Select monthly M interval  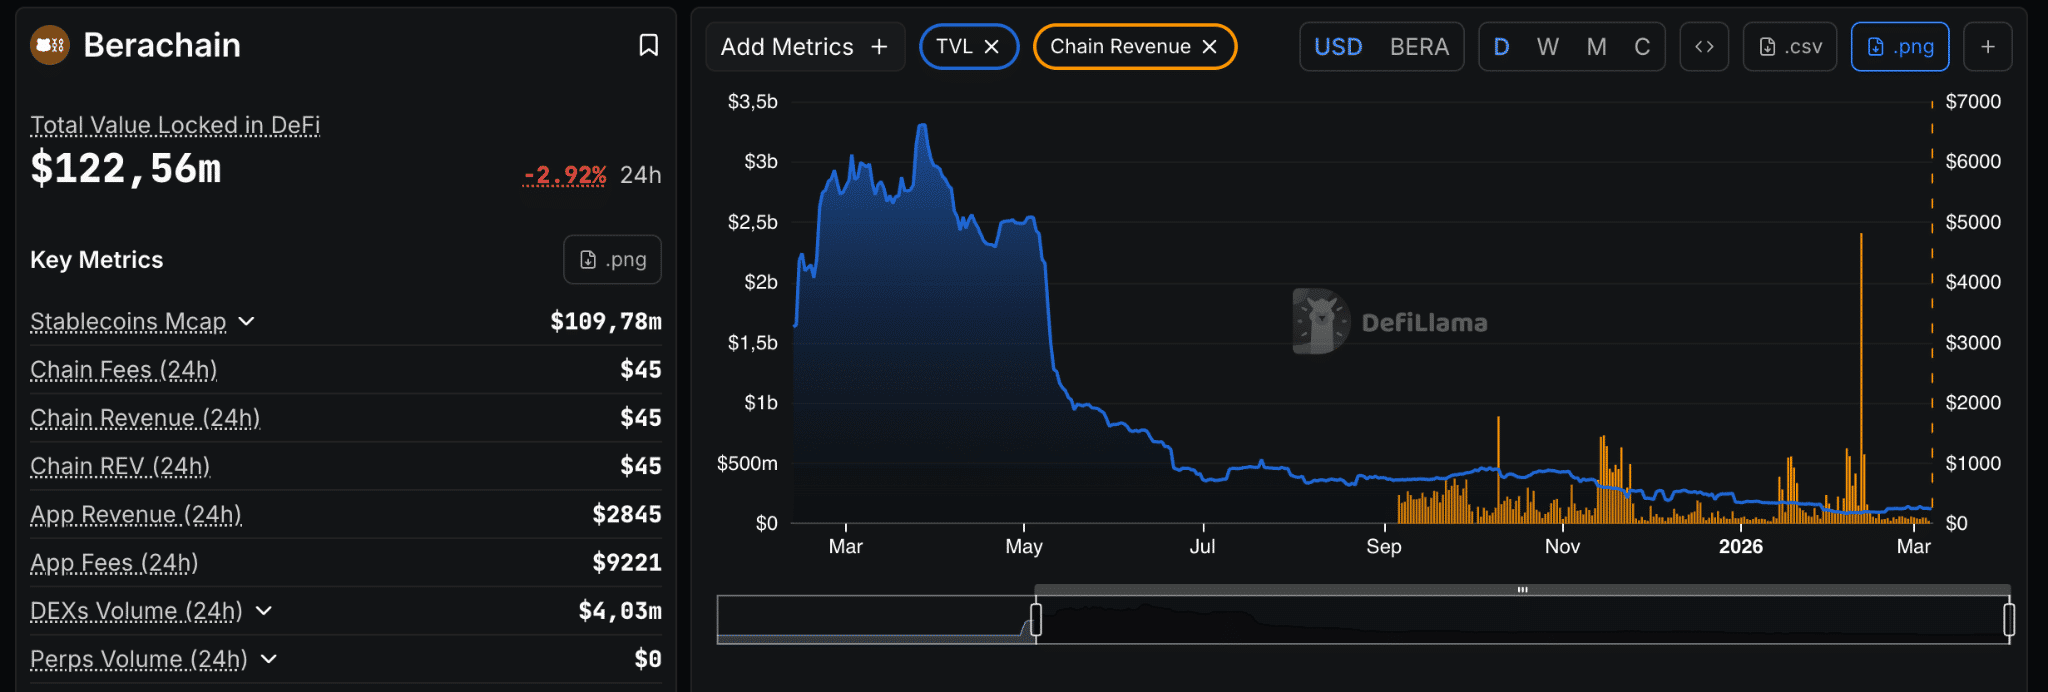point(1597,47)
